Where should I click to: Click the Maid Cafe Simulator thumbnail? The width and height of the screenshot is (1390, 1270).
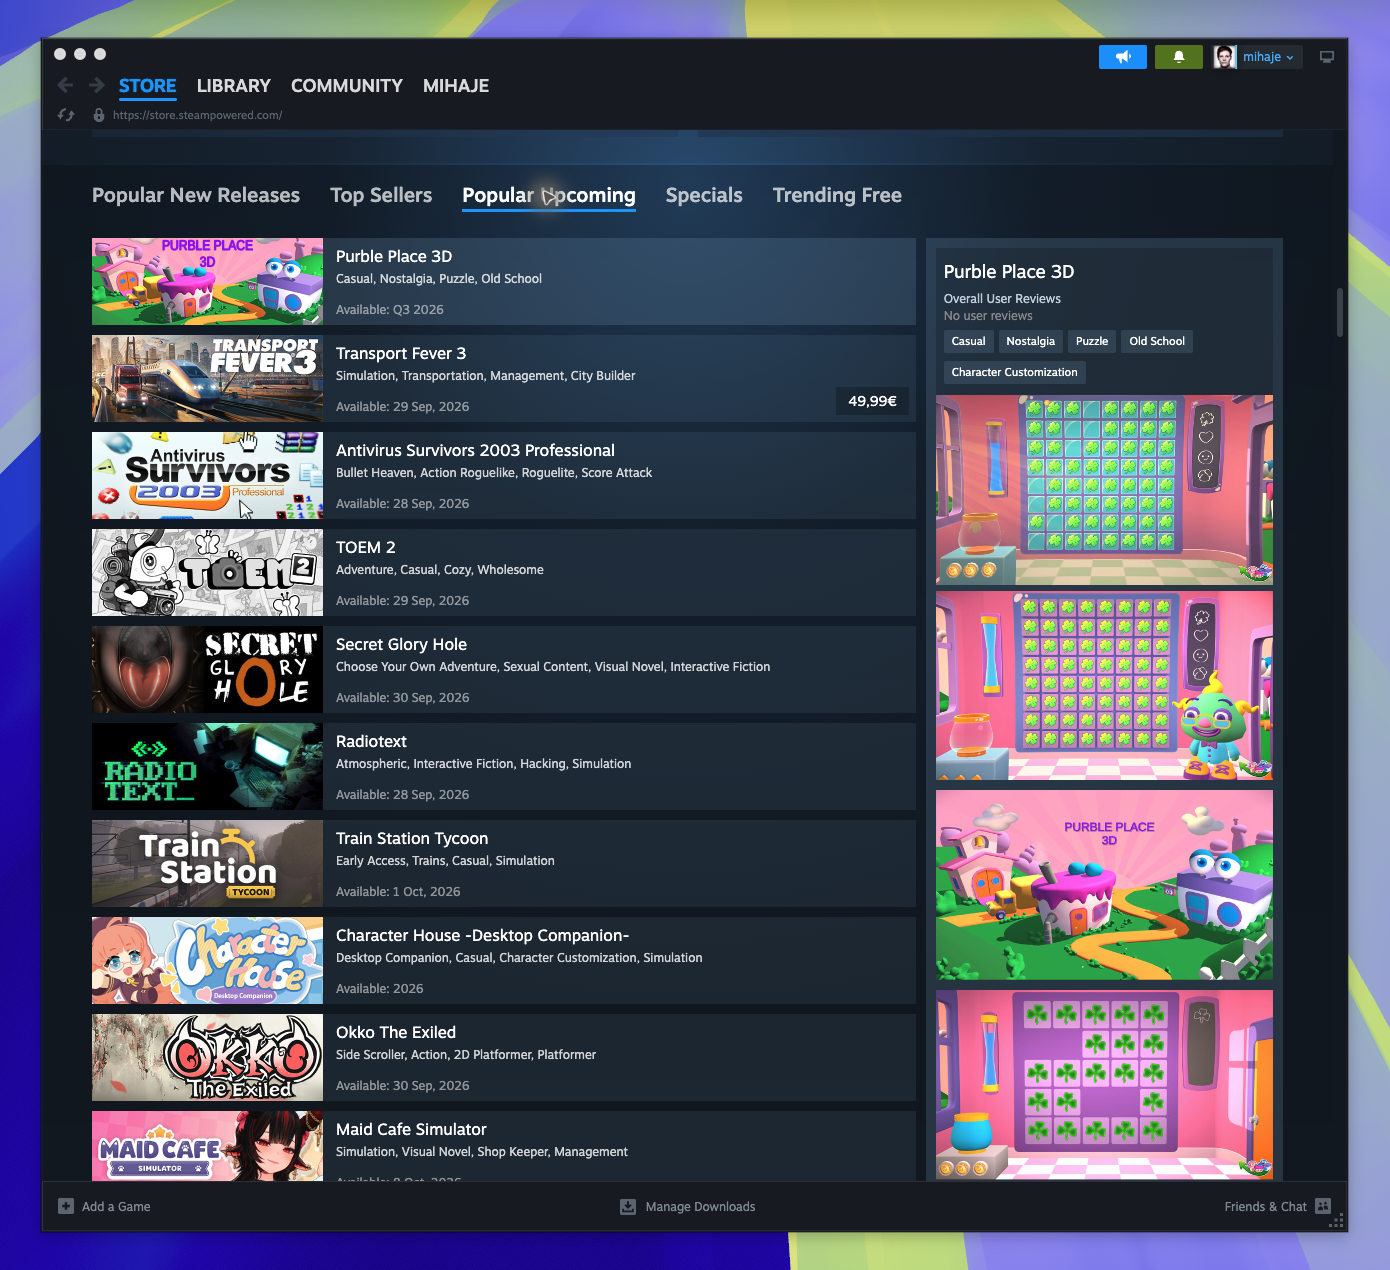coord(207,1146)
